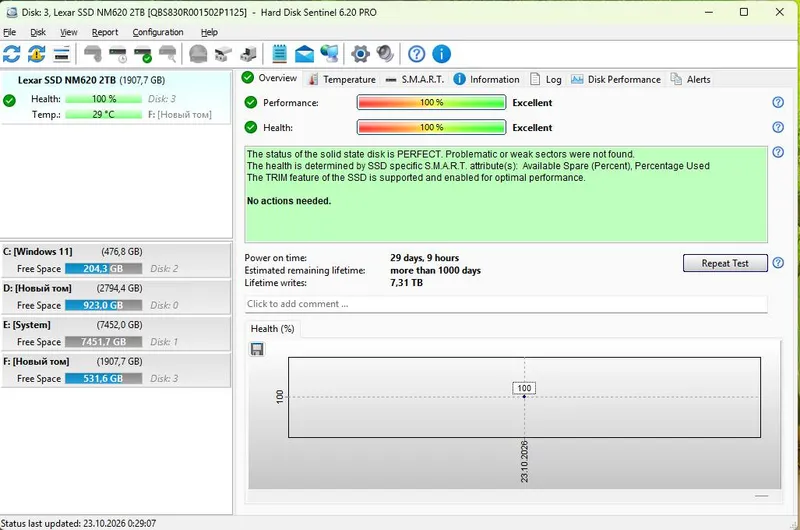Click the disk icon with green checkmark
This screenshot has width=800, height=530.
pos(143,54)
